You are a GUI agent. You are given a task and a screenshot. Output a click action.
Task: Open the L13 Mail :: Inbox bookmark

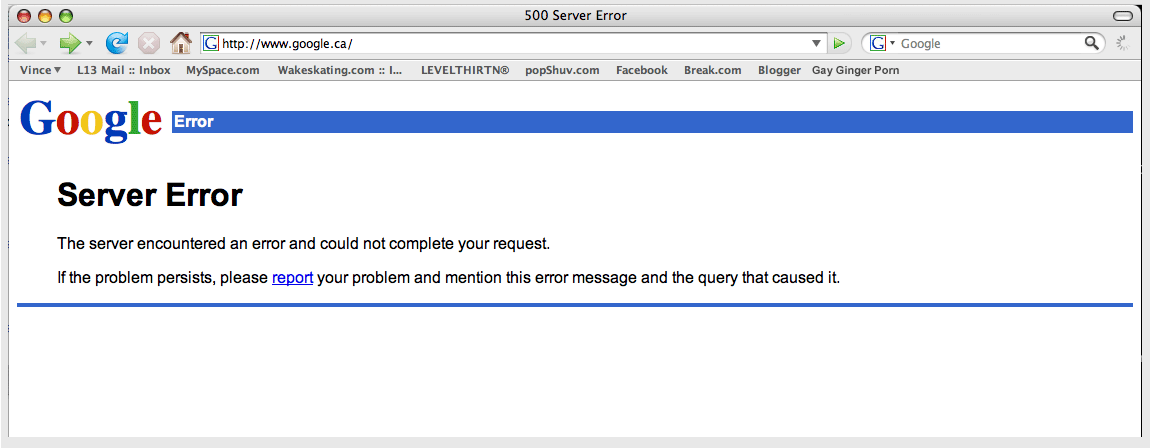click(123, 70)
